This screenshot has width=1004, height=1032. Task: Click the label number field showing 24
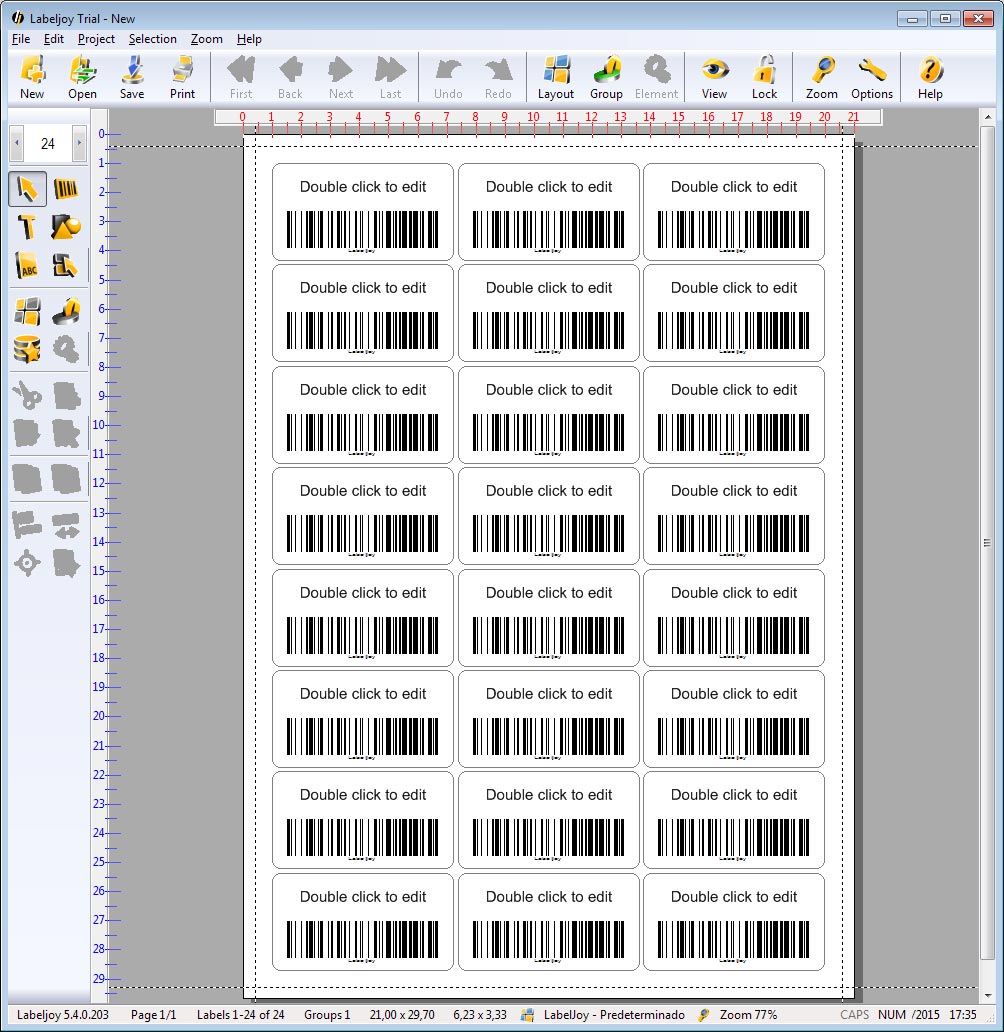pyautogui.click(x=47, y=143)
